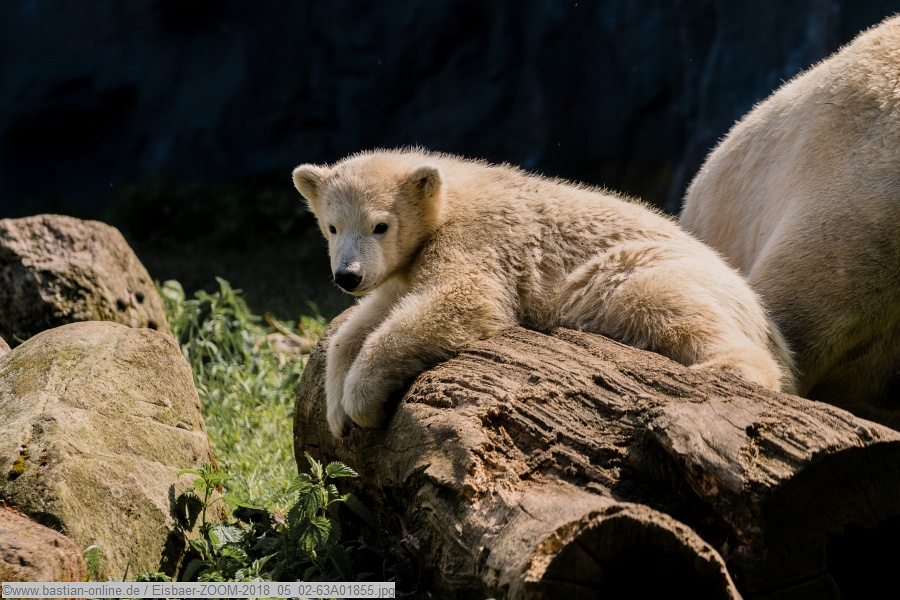
Task: Click the reddish rock in the bottom-left corner
Action: pyautogui.click(x=35, y=550)
